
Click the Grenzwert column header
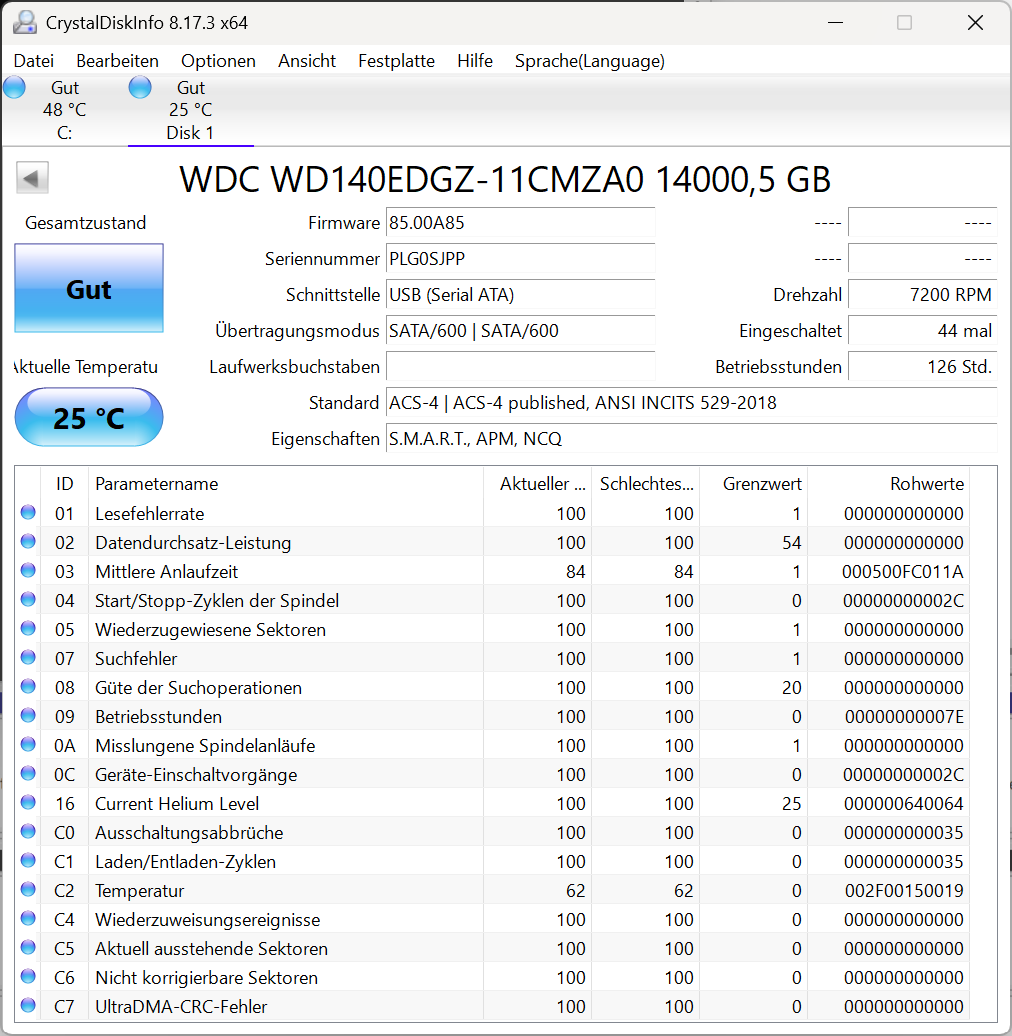click(x=754, y=484)
